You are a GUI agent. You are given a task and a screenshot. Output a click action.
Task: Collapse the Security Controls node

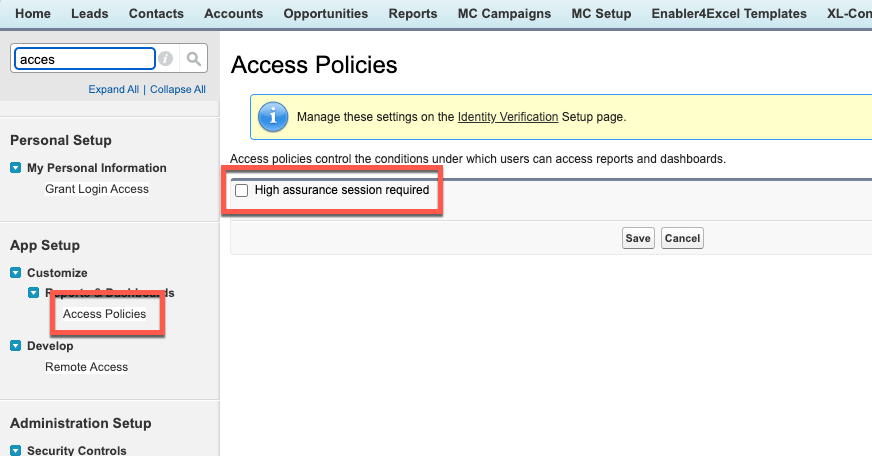16,450
